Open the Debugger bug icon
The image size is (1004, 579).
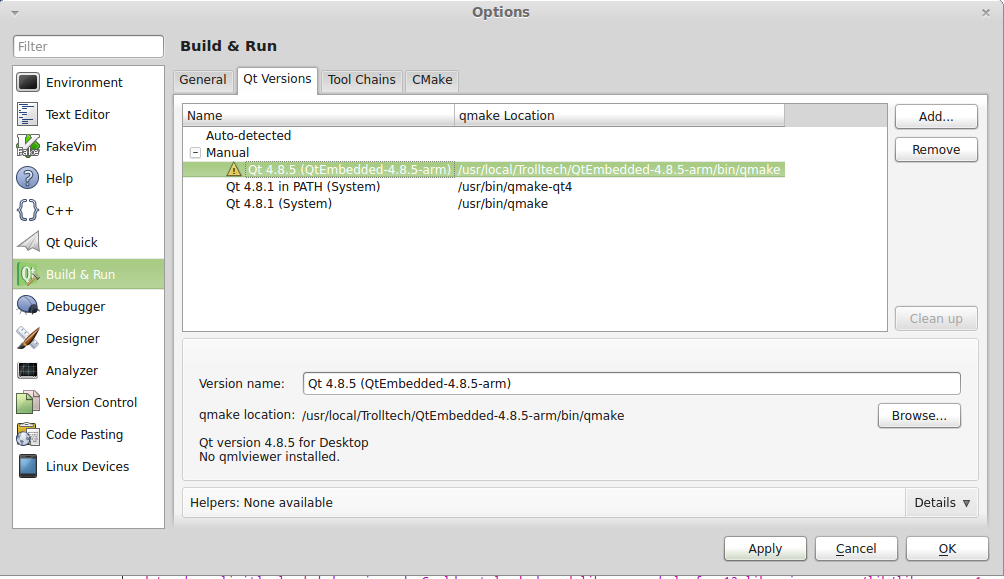tap(28, 306)
